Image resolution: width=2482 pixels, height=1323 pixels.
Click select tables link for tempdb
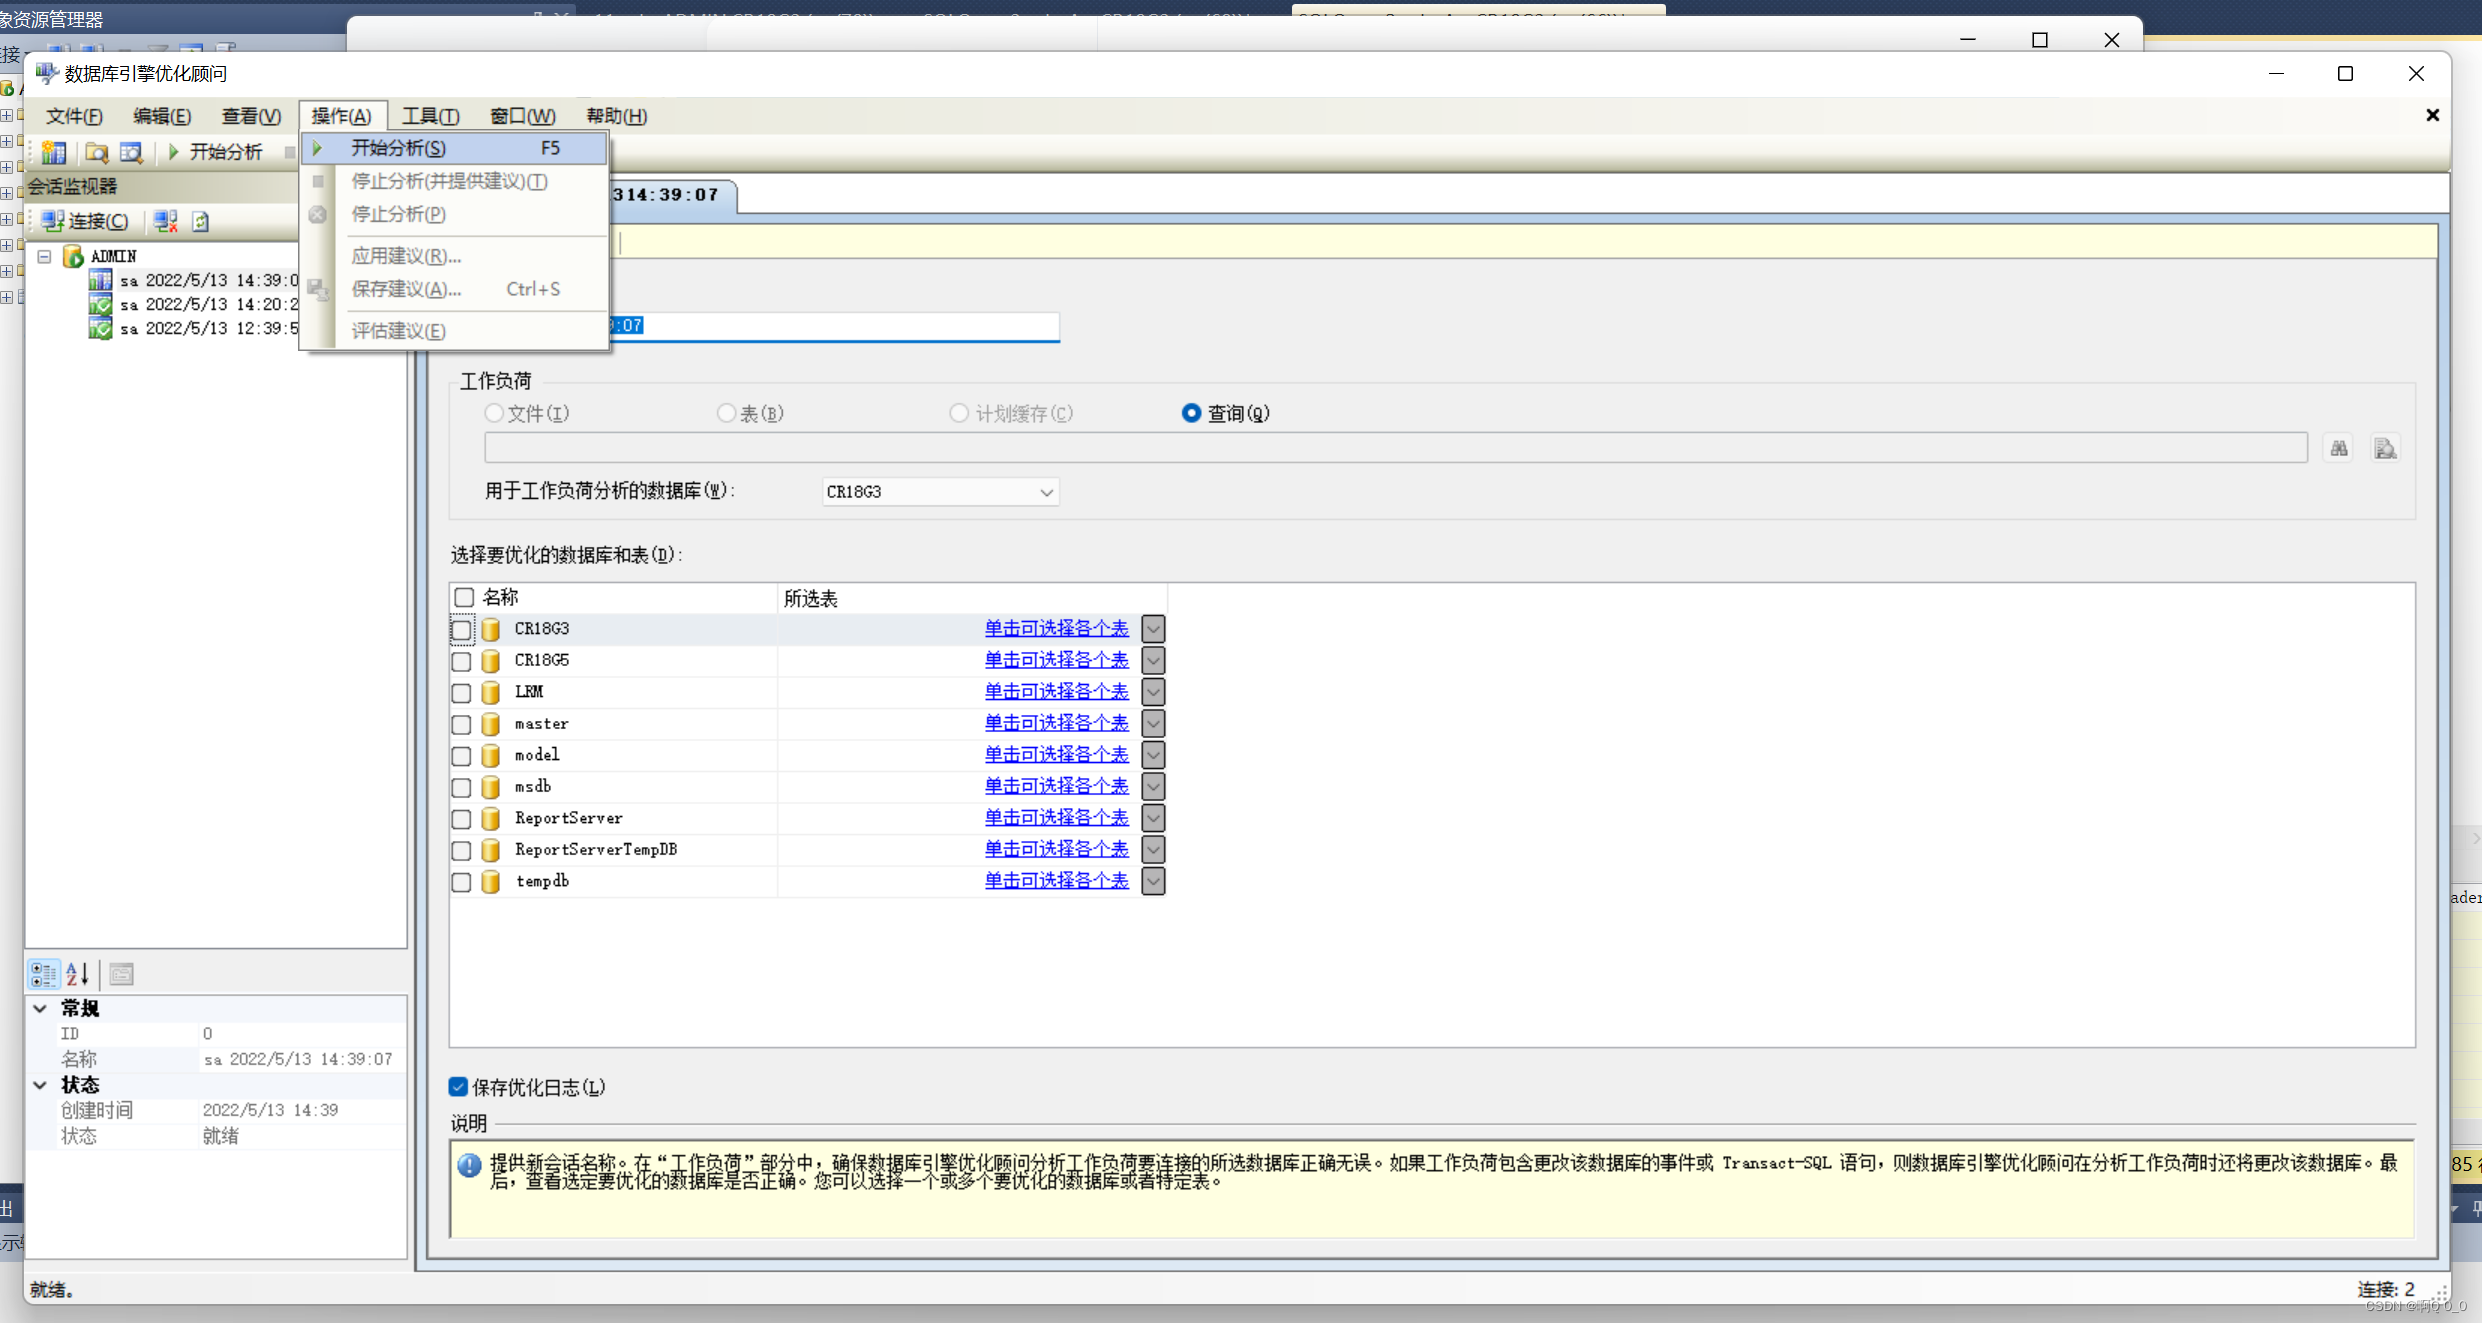click(1056, 881)
